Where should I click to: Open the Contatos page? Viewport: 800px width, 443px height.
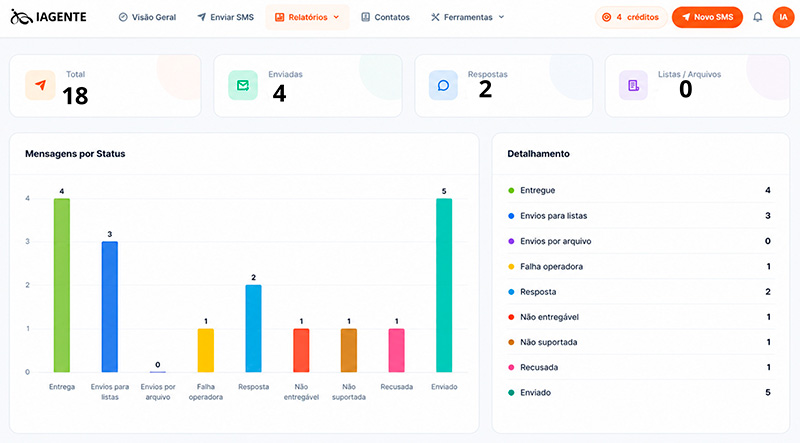pos(385,17)
